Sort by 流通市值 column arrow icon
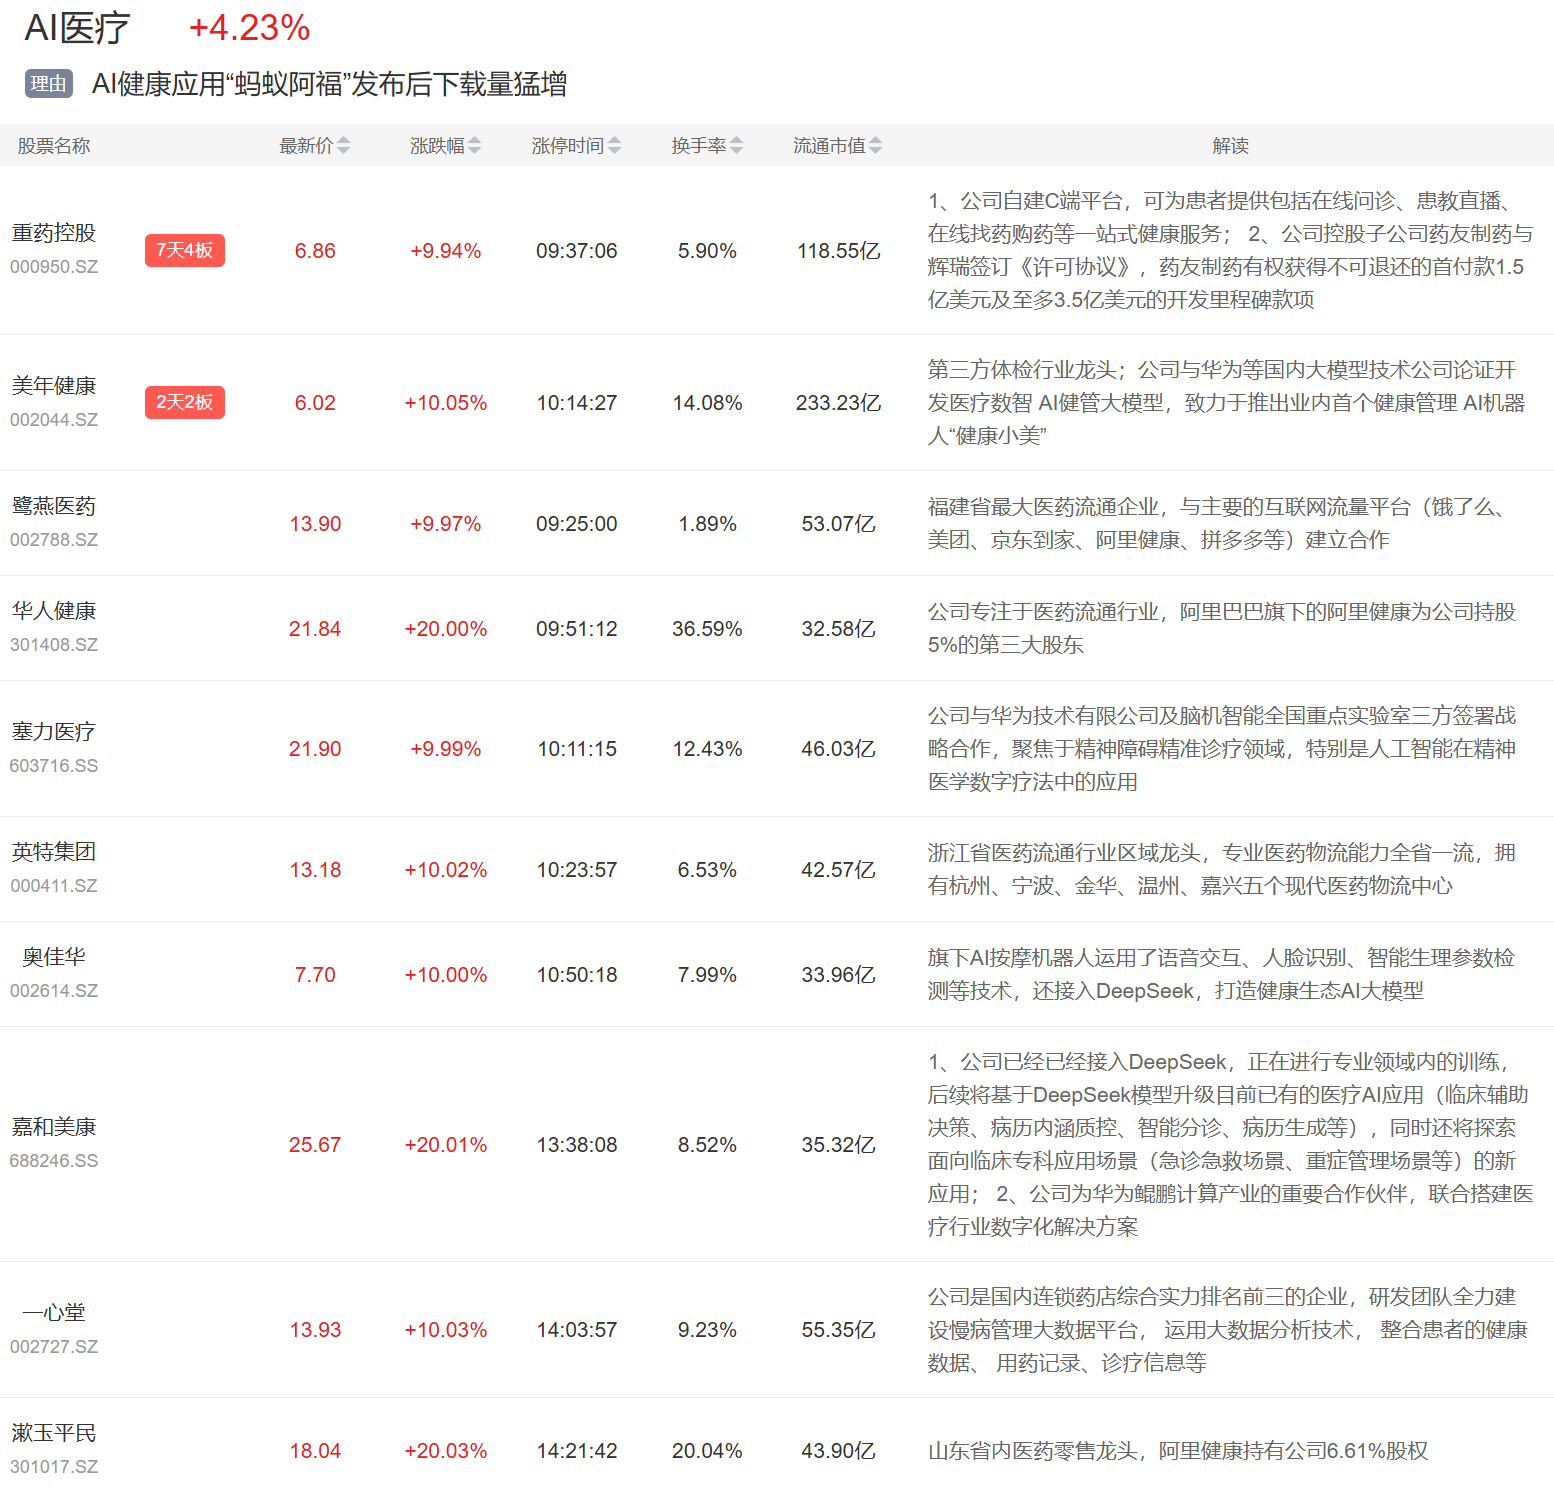This screenshot has height=1491, width=1554. 875,146
